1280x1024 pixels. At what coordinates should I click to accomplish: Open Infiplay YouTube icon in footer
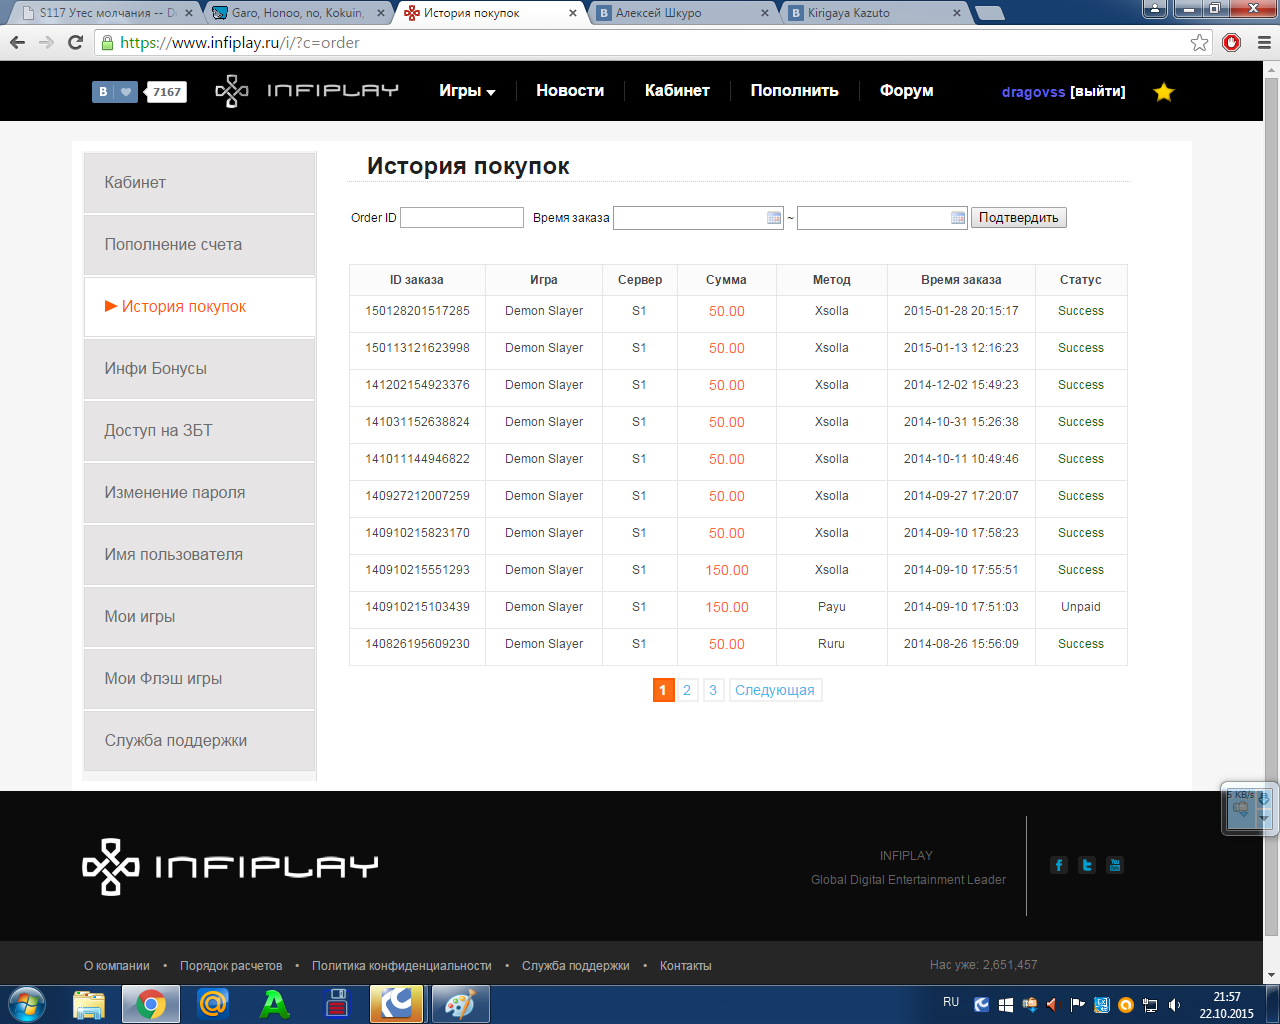click(1115, 865)
